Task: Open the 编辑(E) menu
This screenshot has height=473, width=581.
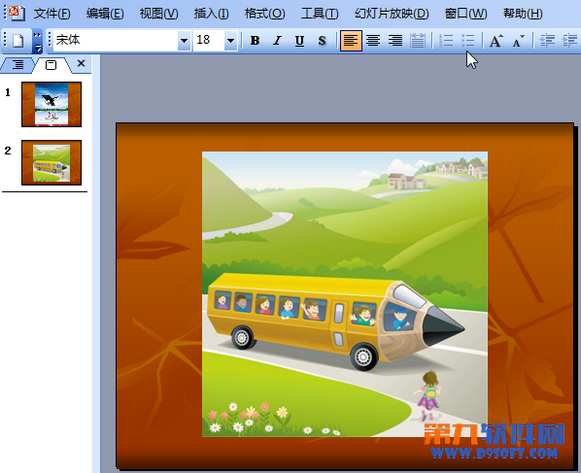Action: 105,14
